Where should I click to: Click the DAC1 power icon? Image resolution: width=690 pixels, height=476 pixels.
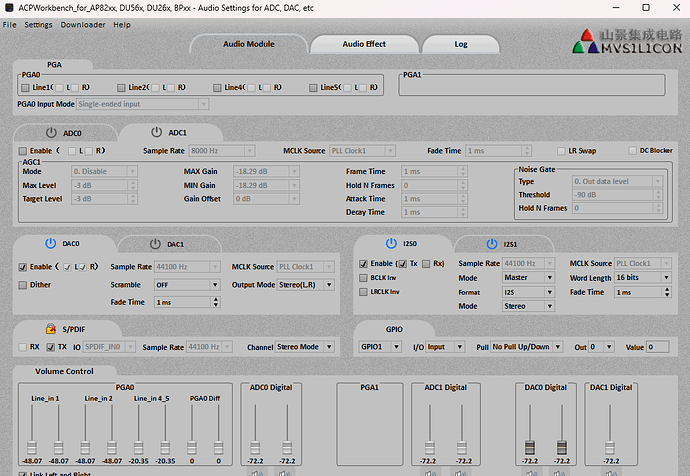tap(153, 243)
